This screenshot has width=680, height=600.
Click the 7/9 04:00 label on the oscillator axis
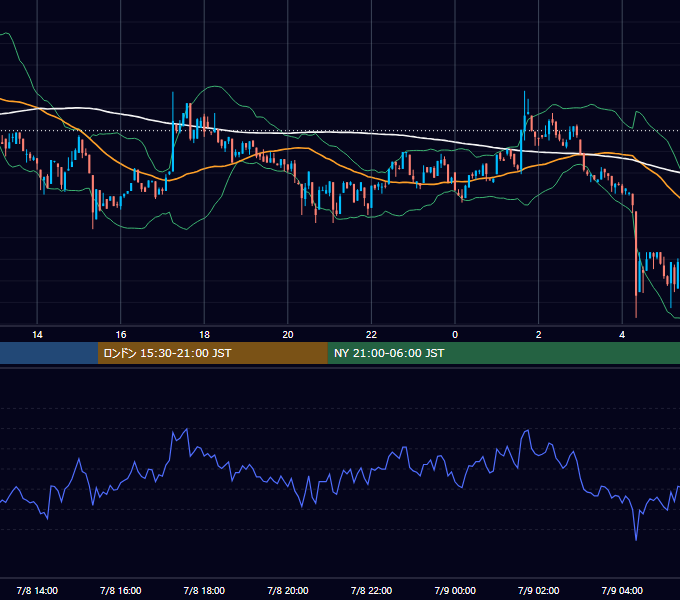point(622,590)
